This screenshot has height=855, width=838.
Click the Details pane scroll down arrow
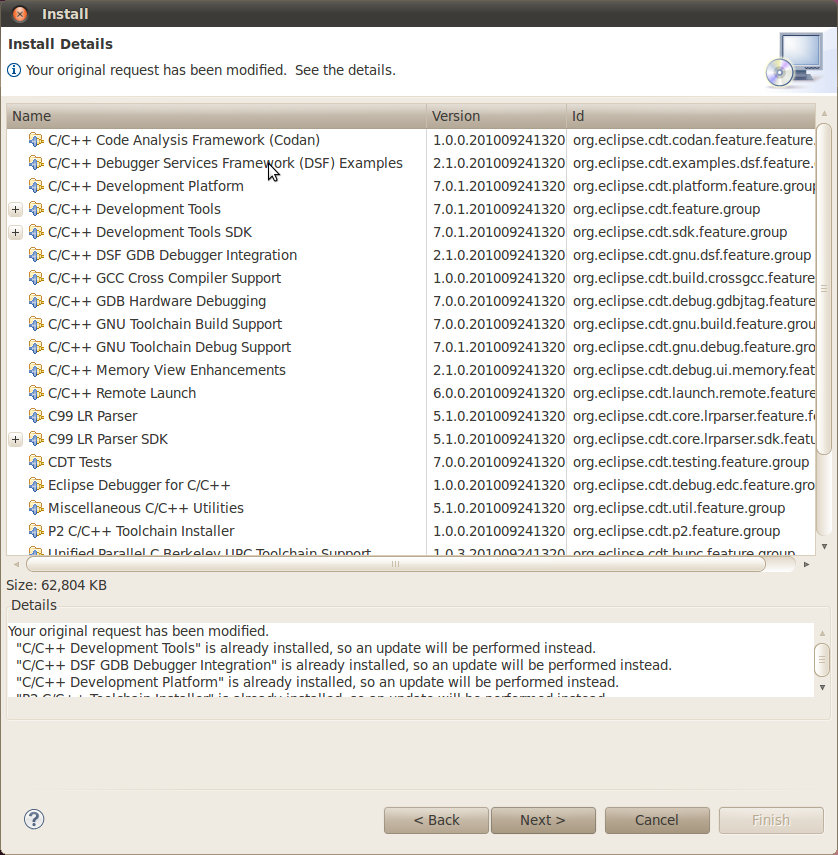coord(822,688)
